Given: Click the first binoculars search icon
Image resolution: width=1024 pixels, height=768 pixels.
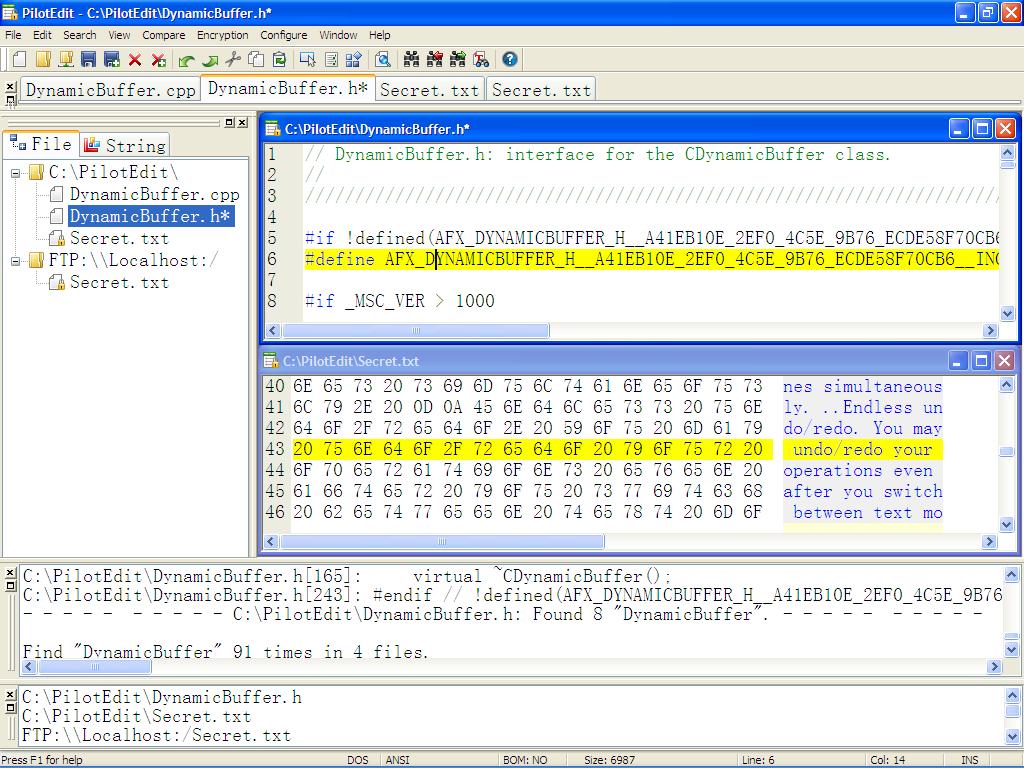Looking at the screenshot, I should (x=411, y=60).
